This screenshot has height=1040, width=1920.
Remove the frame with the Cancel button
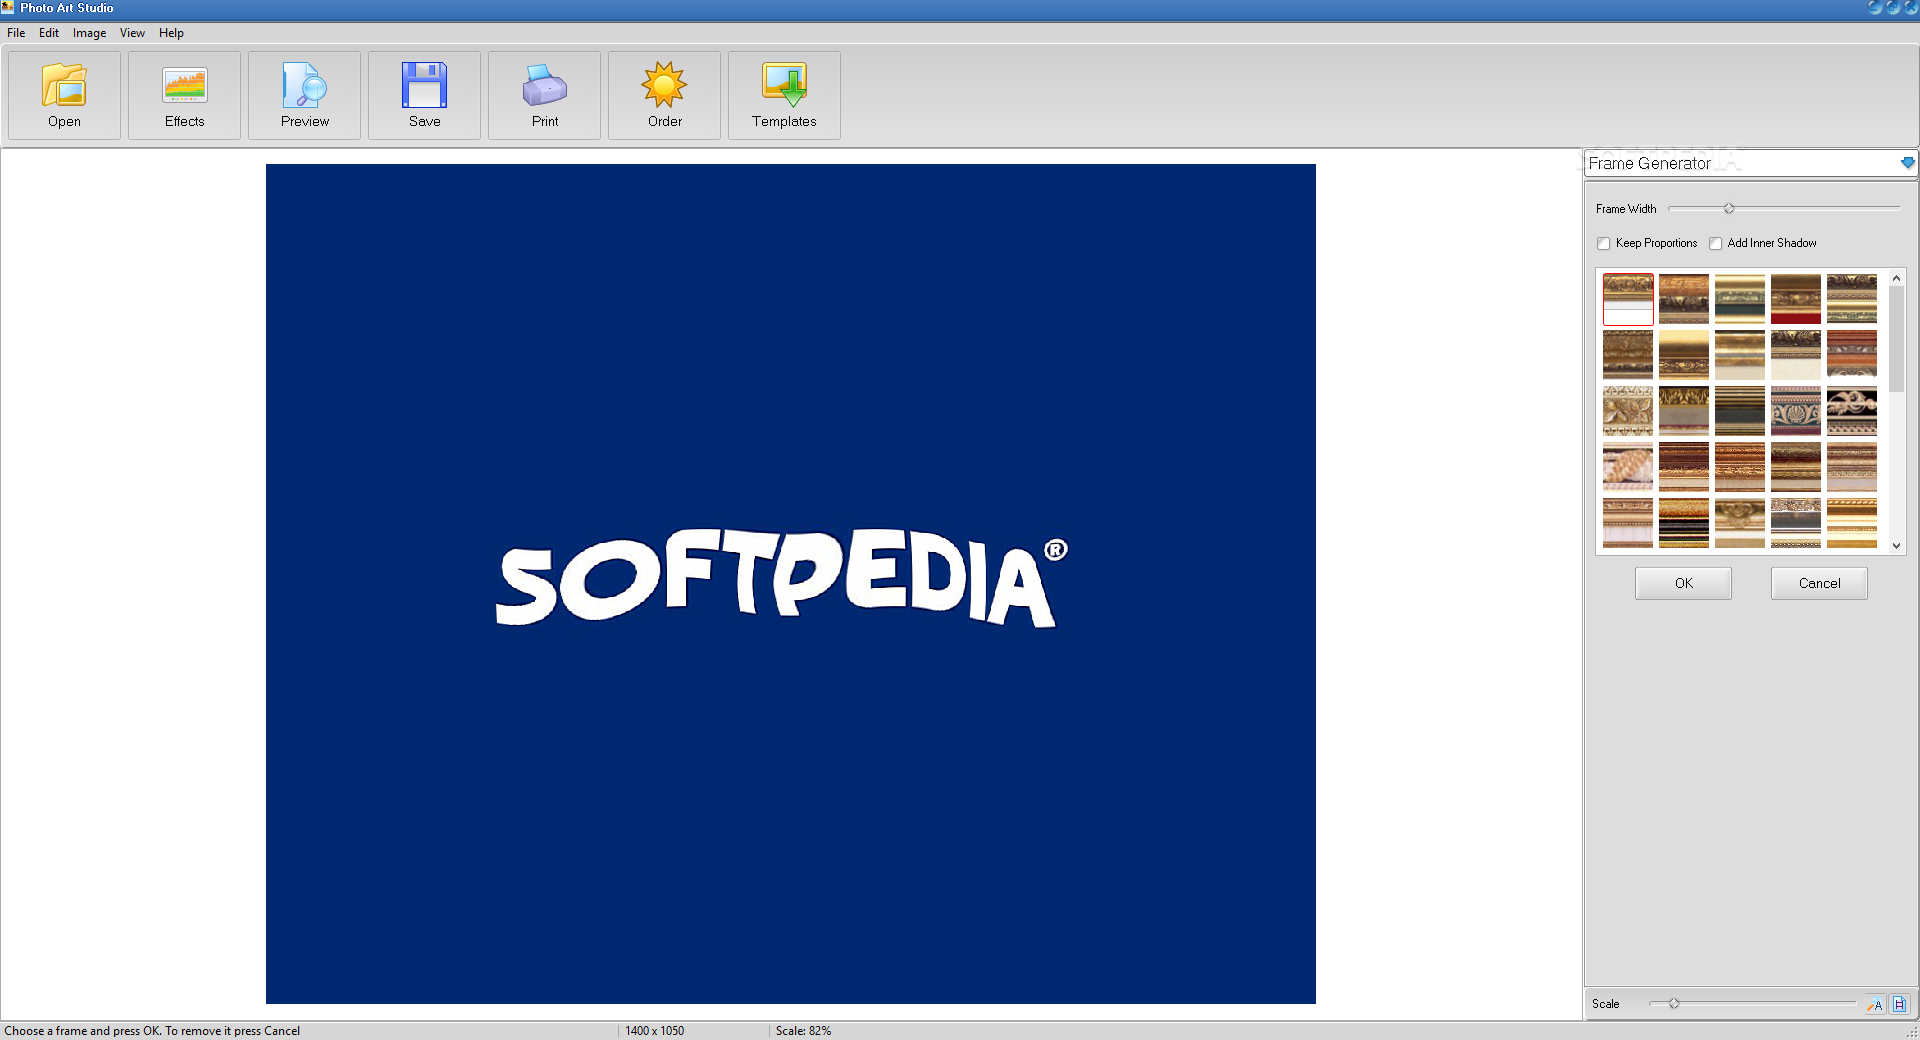[x=1819, y=583]
